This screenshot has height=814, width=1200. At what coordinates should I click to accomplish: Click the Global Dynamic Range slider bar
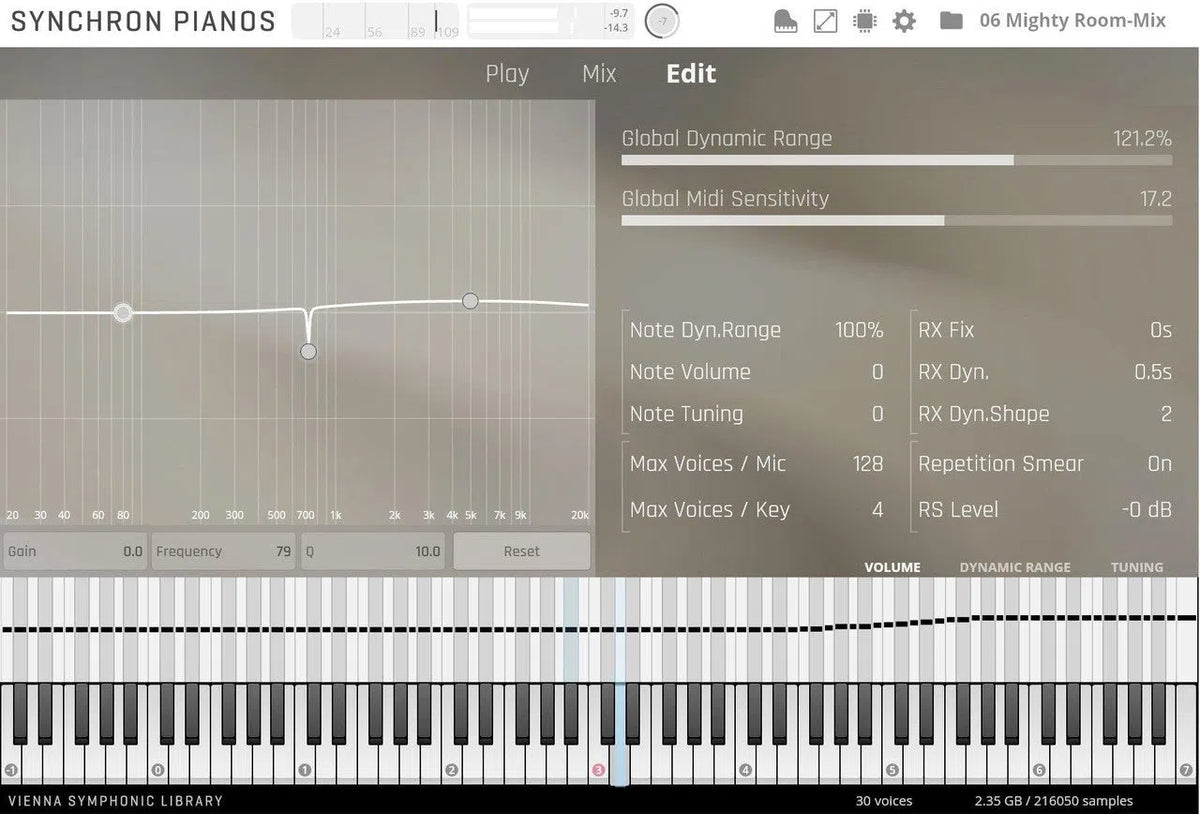click(896, 160)
